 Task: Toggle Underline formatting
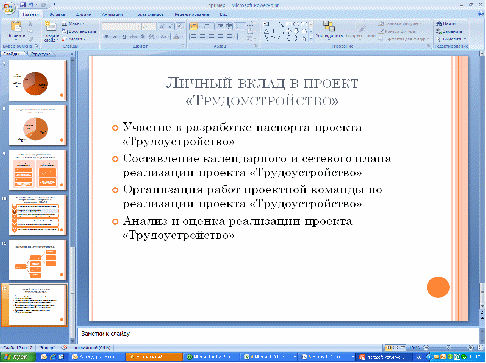coord(124,36)
